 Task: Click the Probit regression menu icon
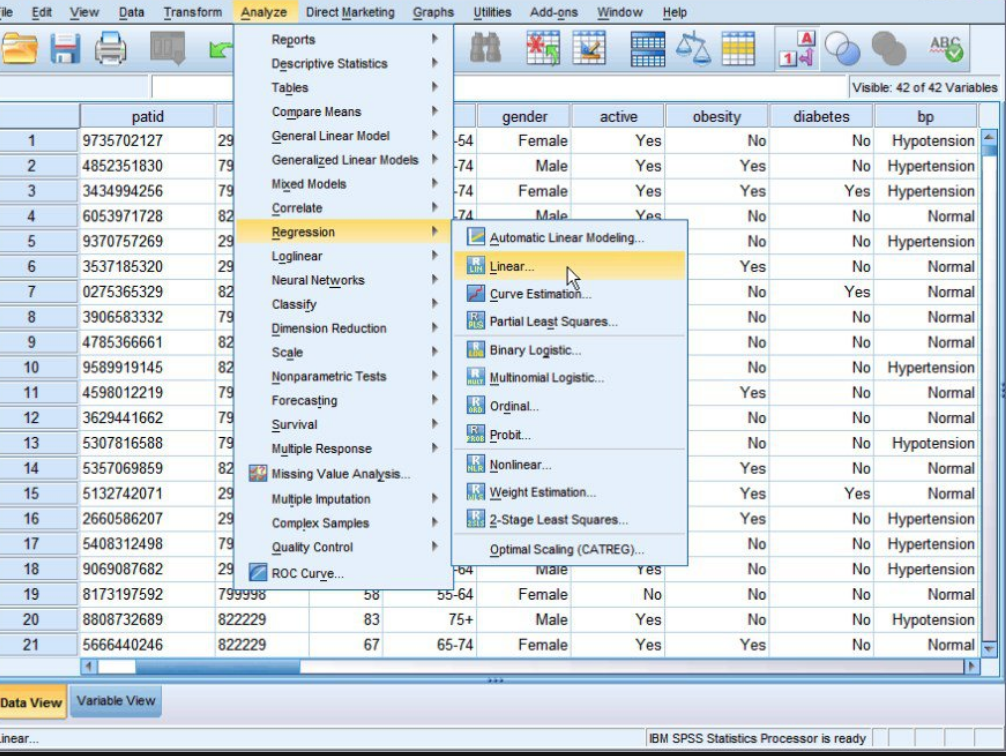click(475, 434)
